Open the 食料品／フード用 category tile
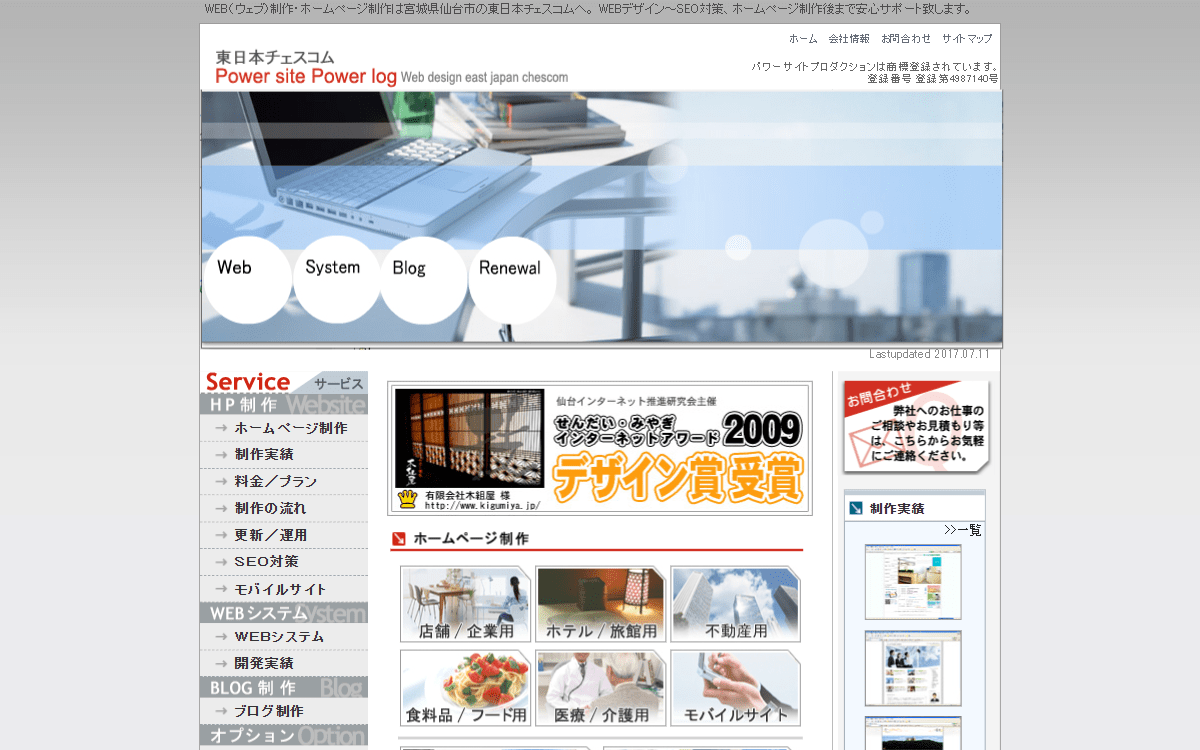Viewport: 1200px width, 750px height. [x=465, y=688]
